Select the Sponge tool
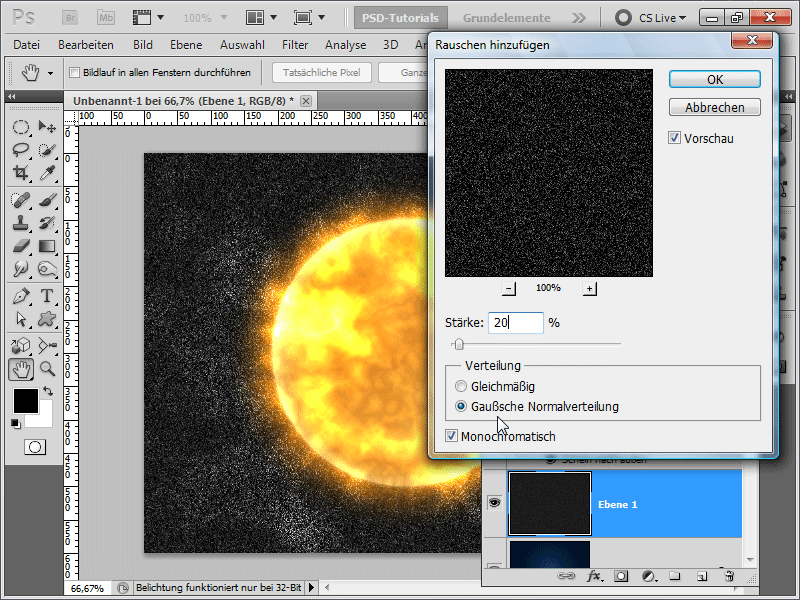800x600 pixels. coord(47,269)
